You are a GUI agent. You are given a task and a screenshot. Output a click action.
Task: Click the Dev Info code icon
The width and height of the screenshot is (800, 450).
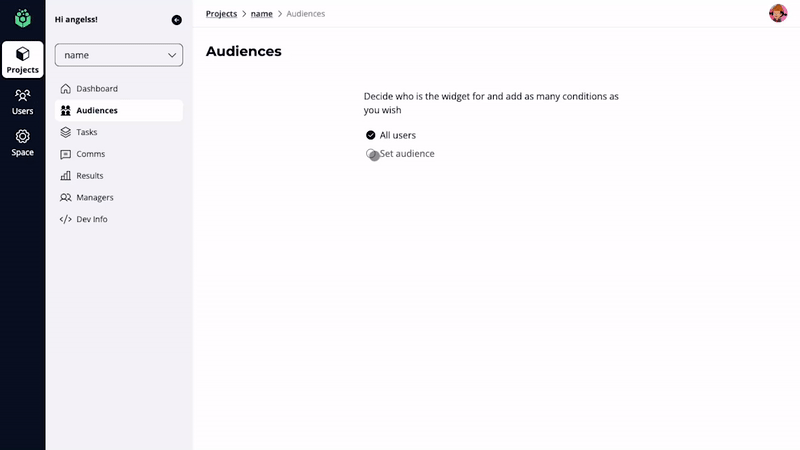click(x=65, y=219)
